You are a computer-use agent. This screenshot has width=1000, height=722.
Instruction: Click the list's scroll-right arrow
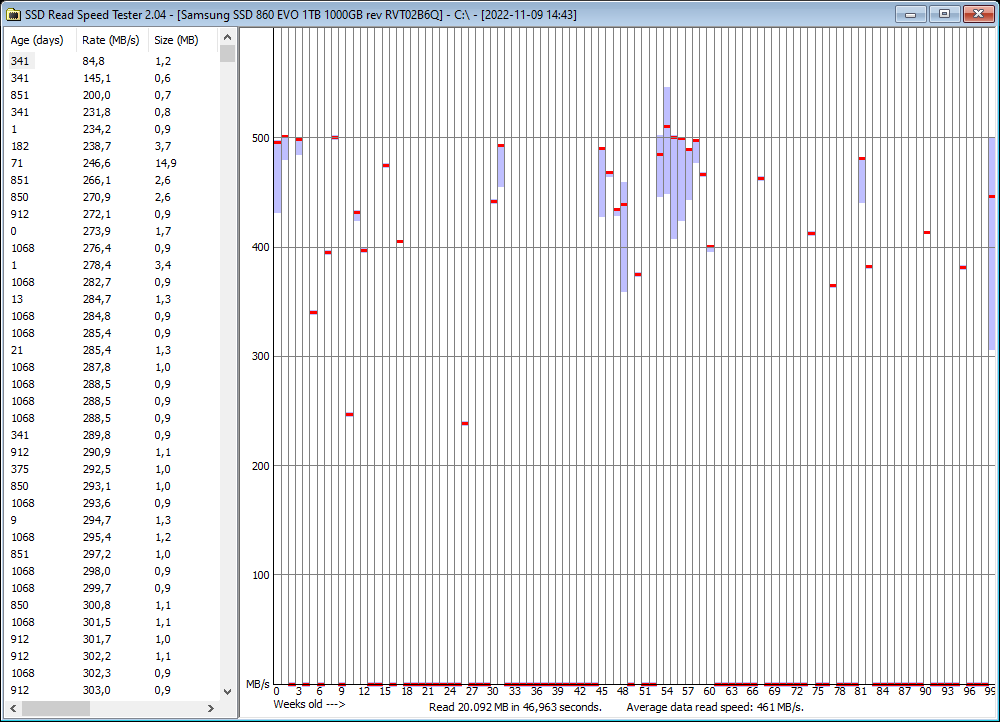[x=211, y=708]
